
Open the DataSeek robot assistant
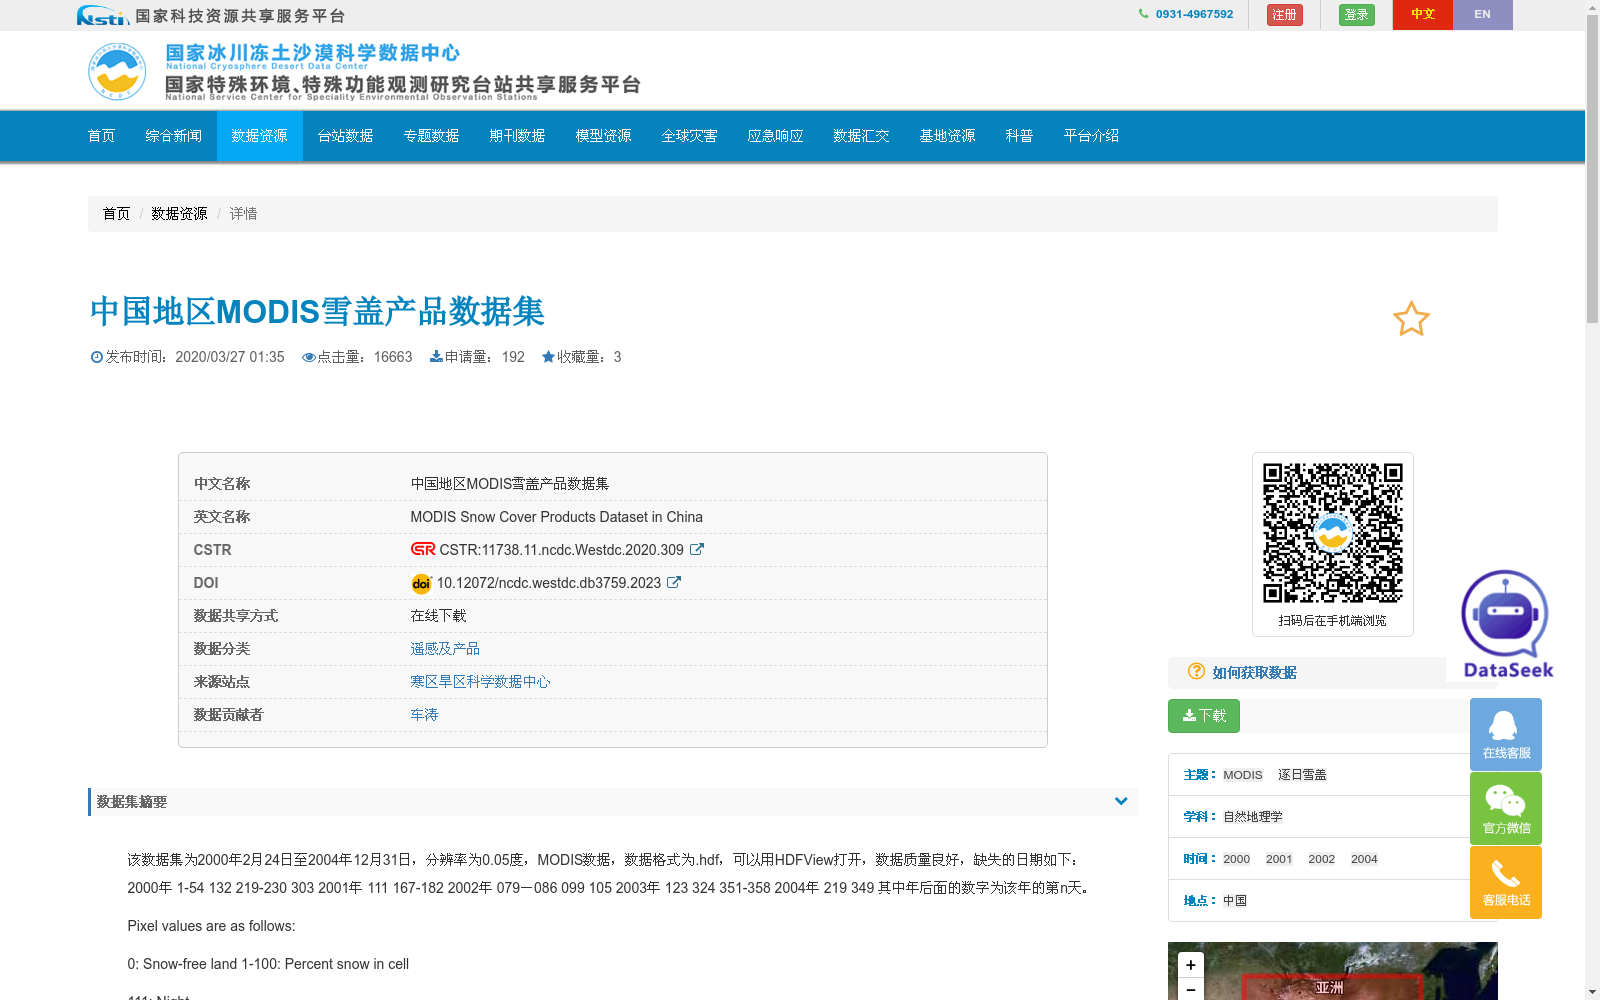pyautogui.click(x=1506, y=624)
